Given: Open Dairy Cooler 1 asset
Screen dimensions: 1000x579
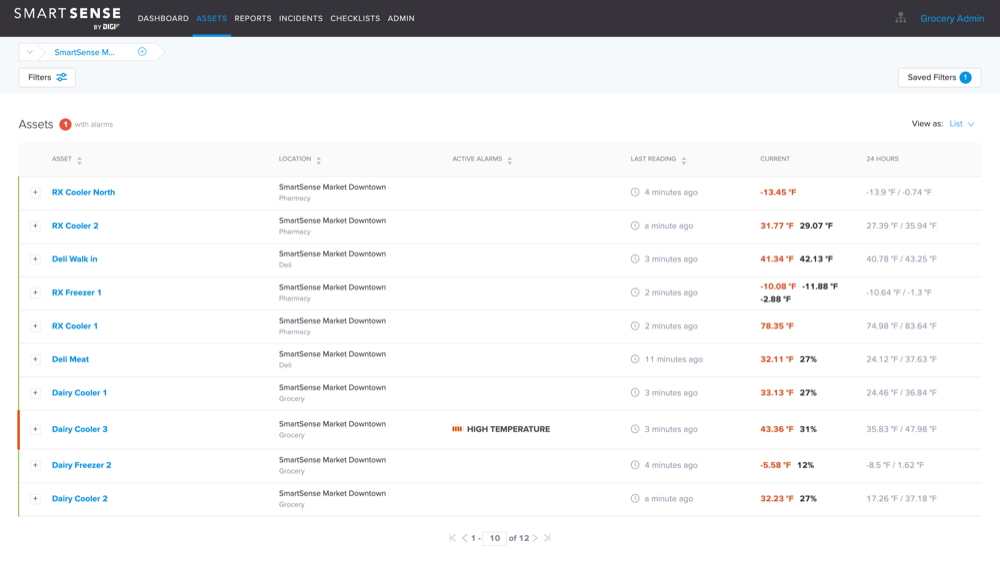Looking at the screenshot, I should coord(79,393).
